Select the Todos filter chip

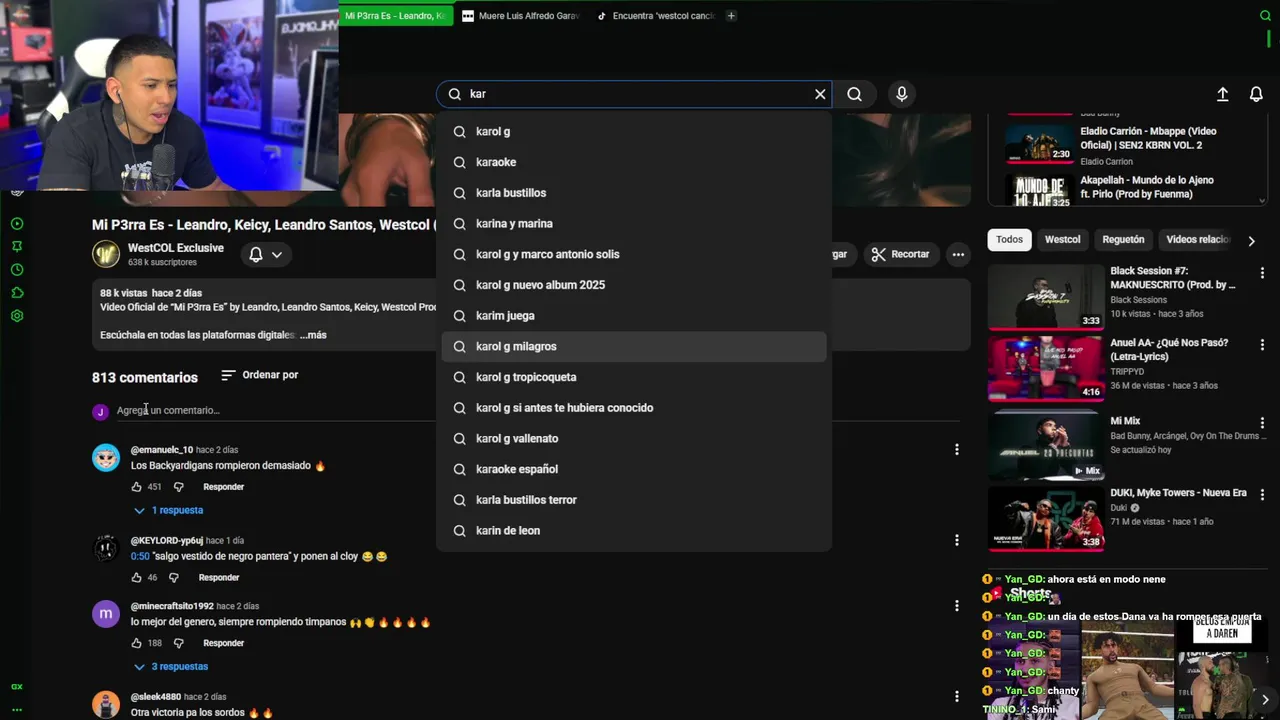[1009, 240]
